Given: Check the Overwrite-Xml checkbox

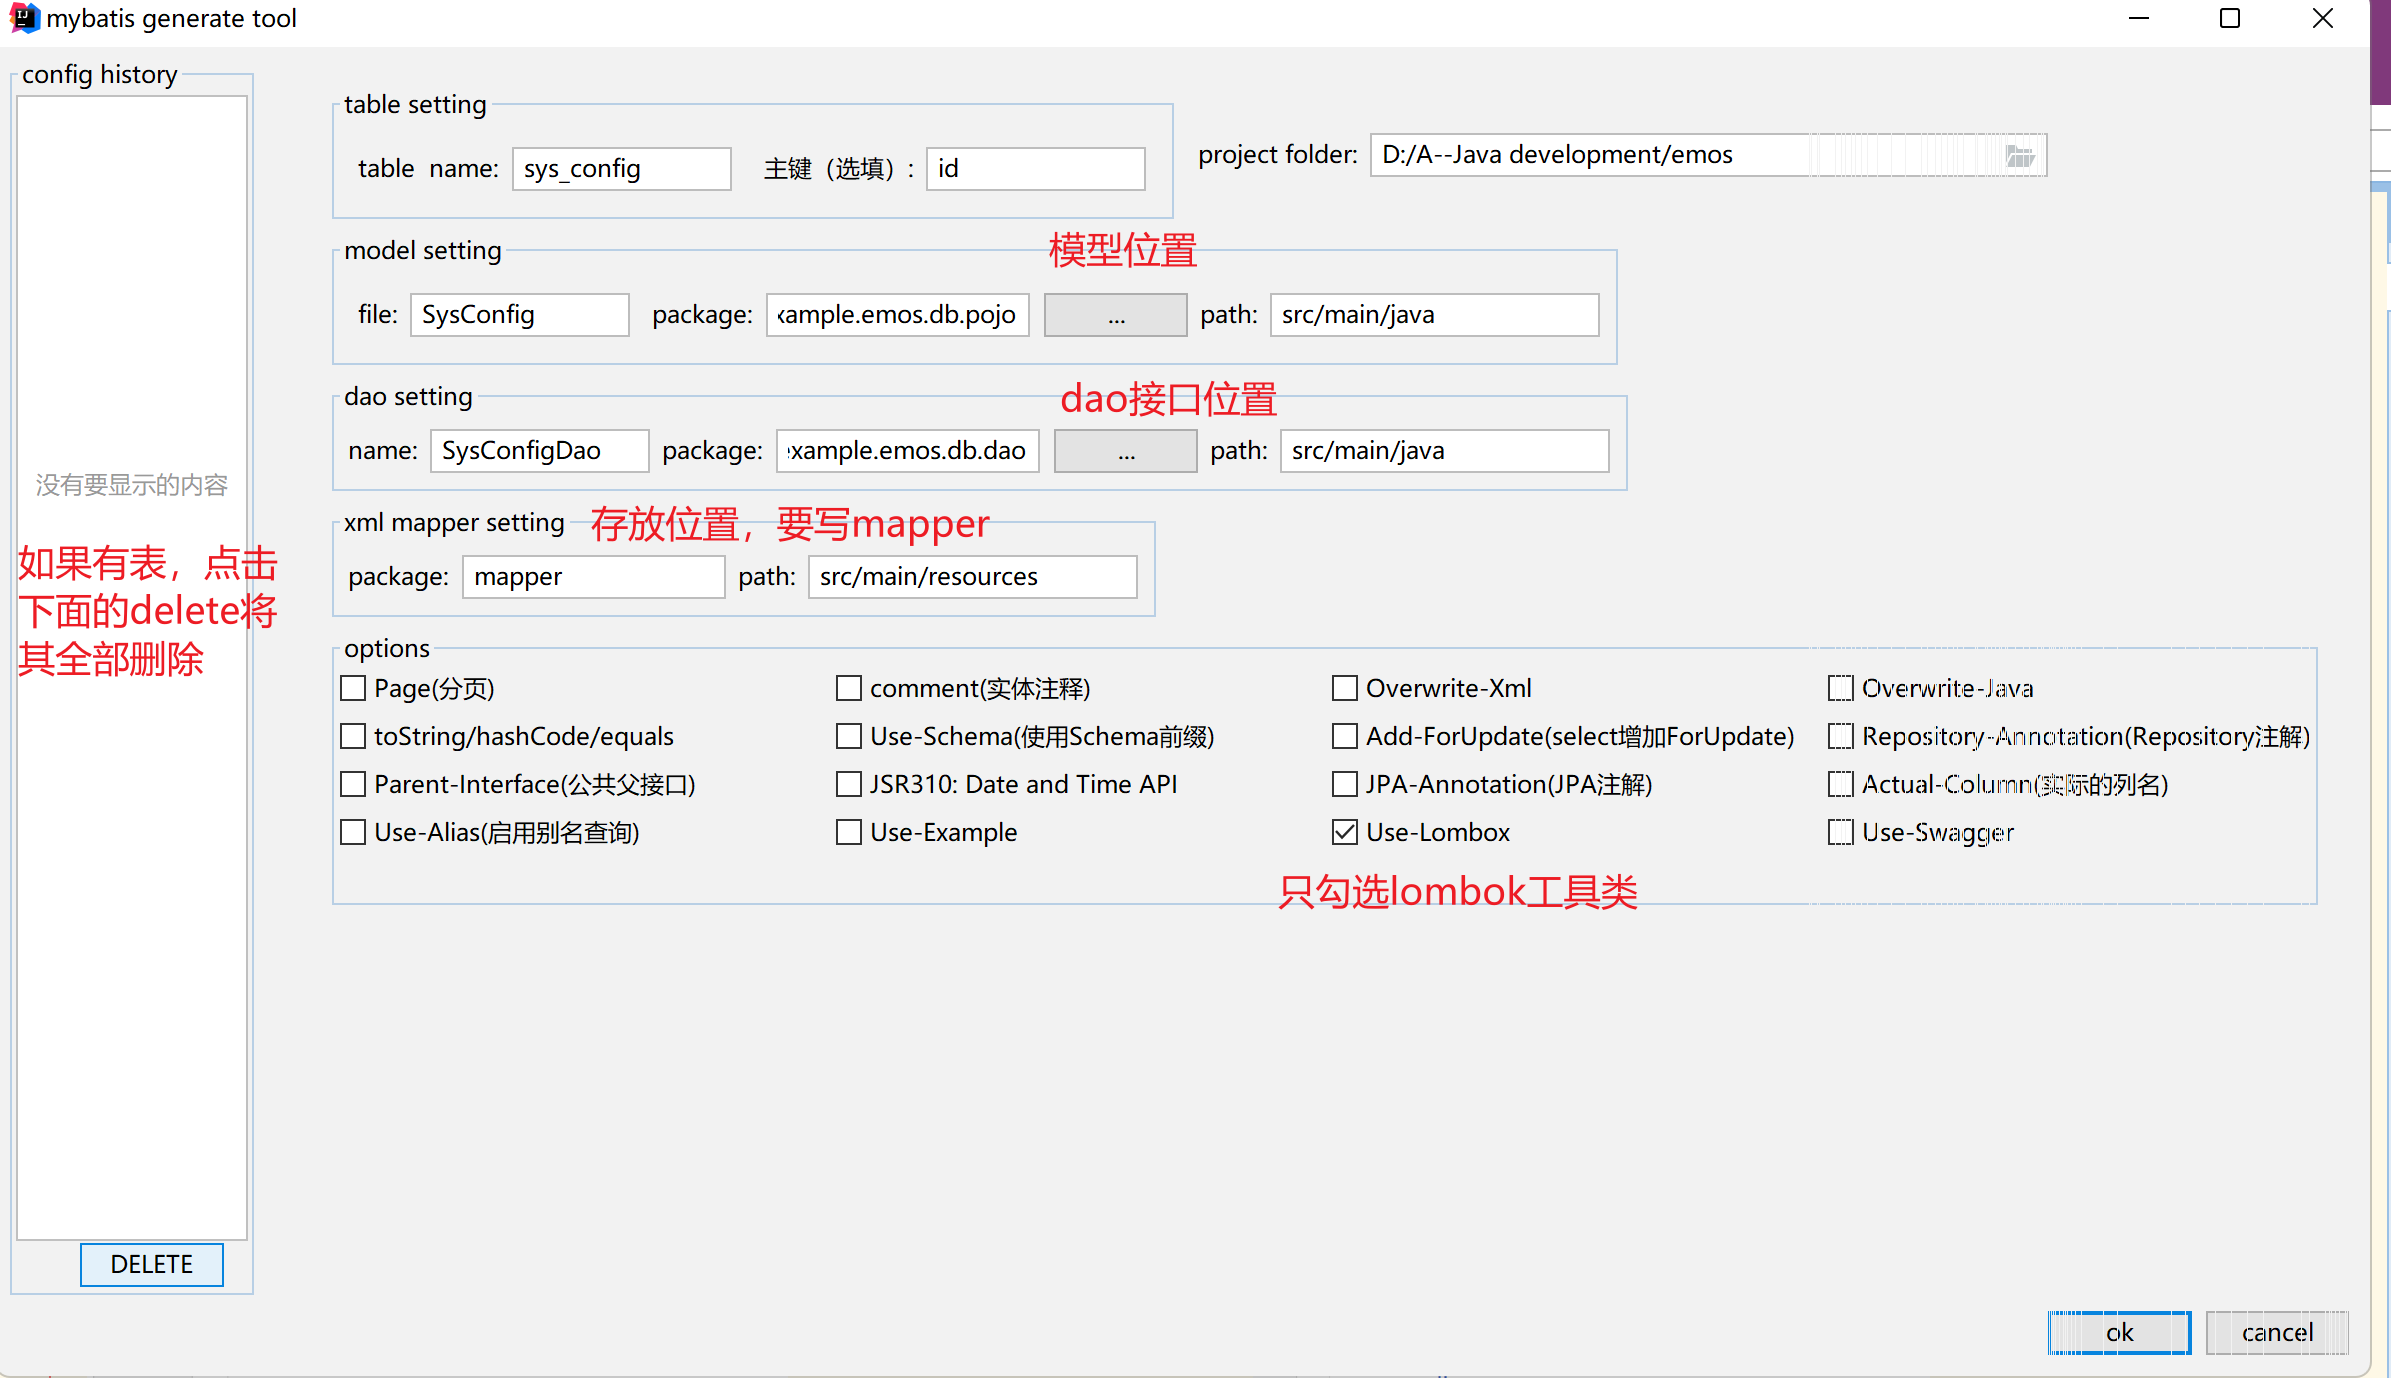Looking at the screenshot, I should tap(1345, 688).
